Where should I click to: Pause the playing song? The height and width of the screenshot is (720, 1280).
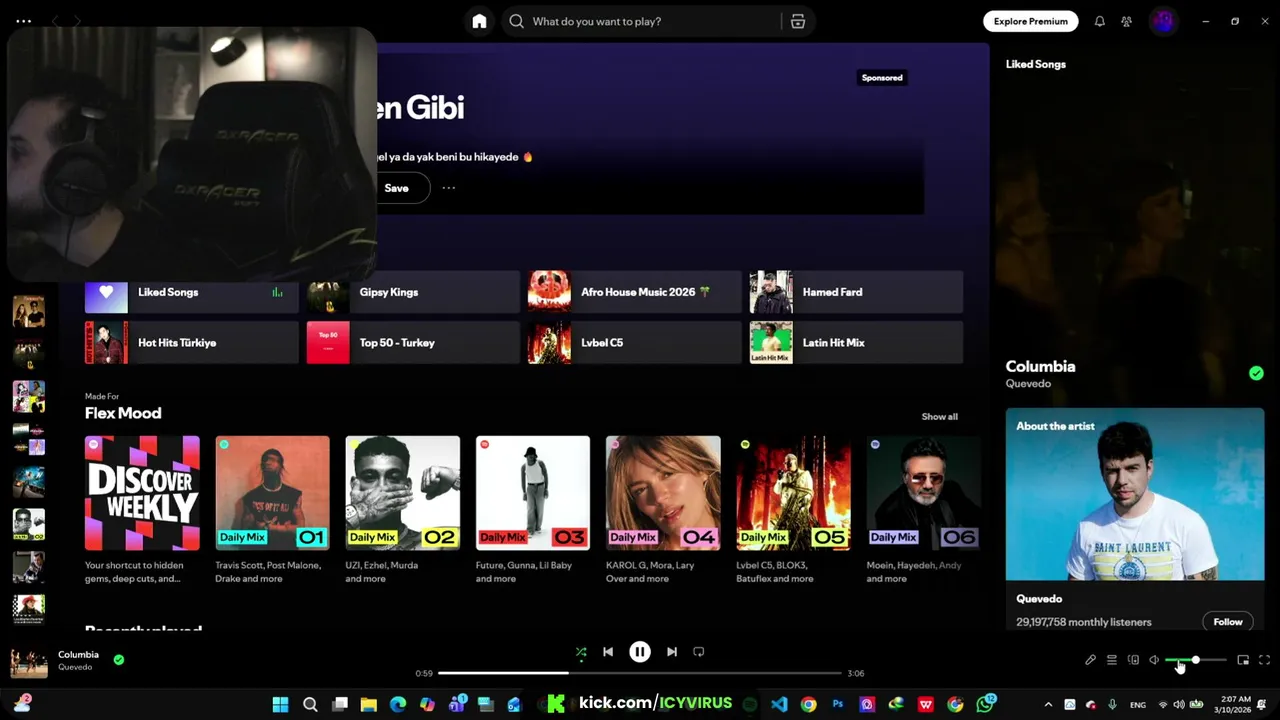tap(640, 652)
